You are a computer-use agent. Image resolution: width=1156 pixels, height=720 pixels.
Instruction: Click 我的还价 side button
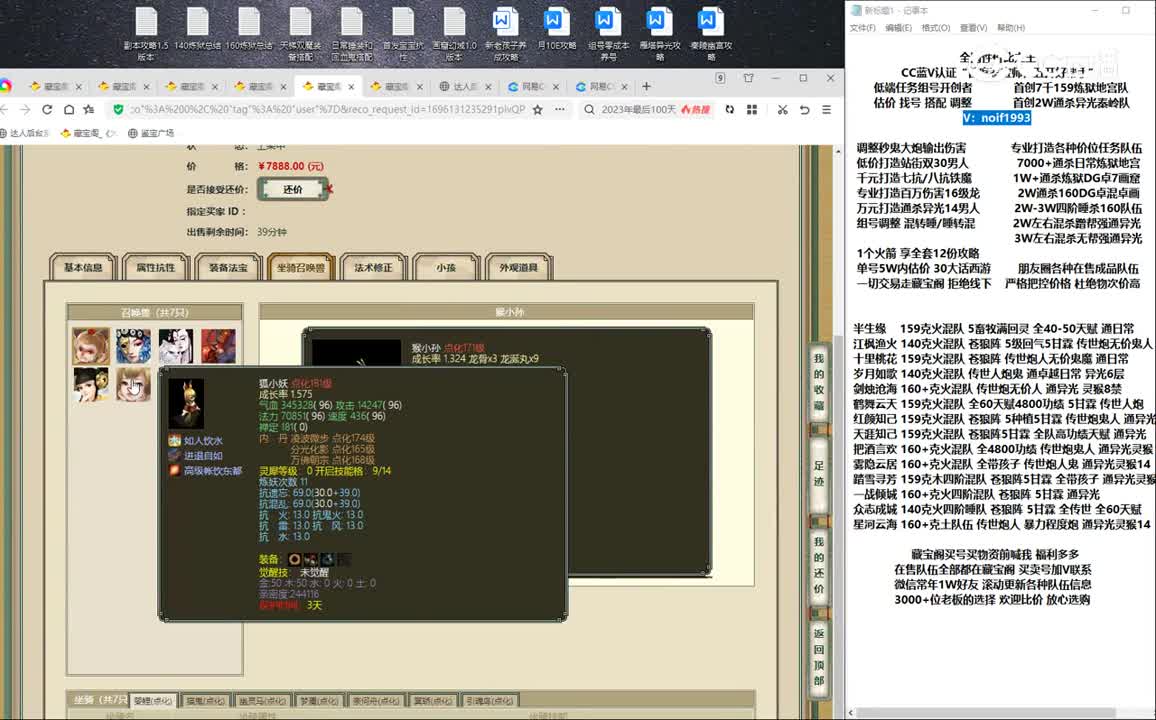[x=818, y=565]
